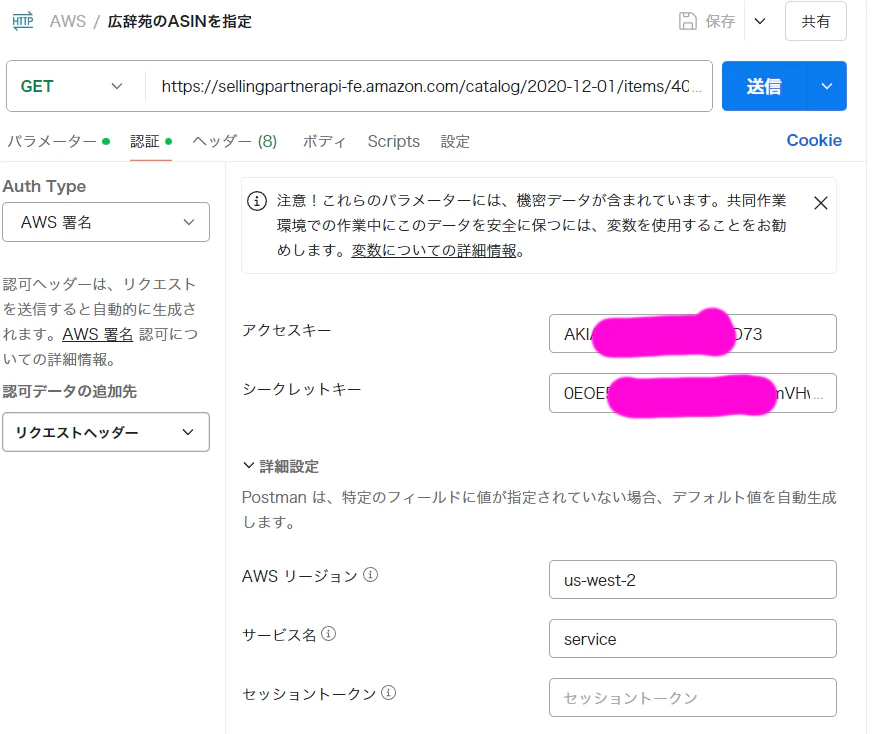Click the 共有 share button
The image size is (874, 734).
815,21
